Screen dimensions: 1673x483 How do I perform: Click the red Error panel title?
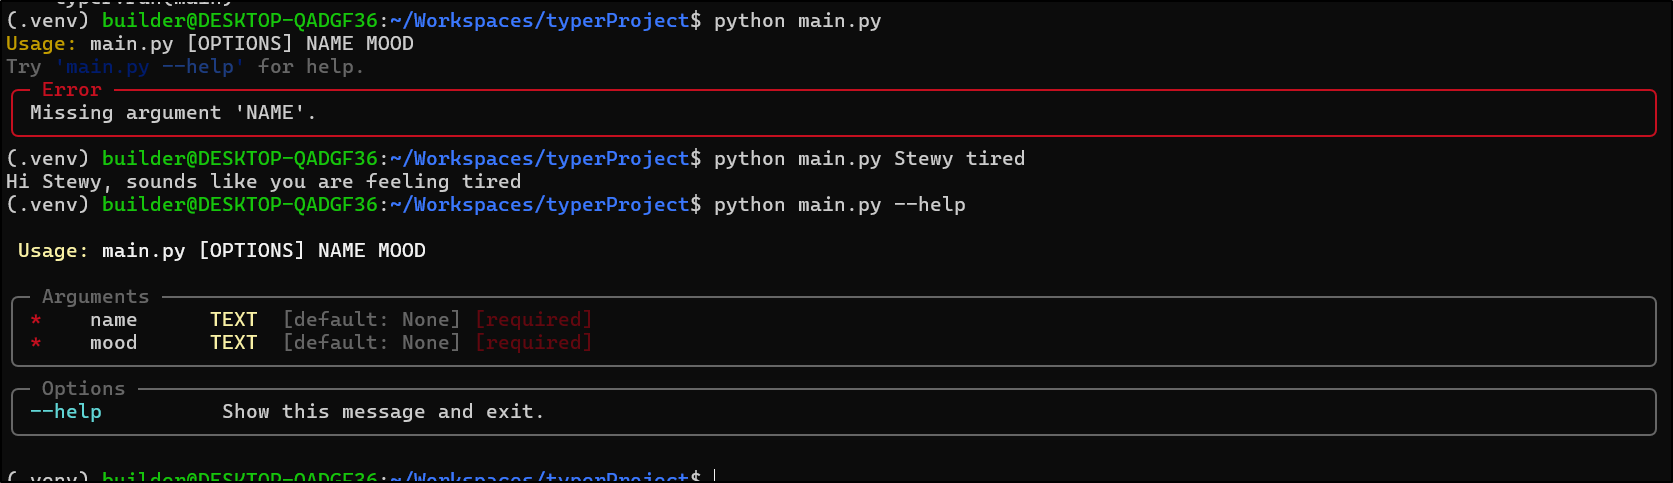click(72, 90)
